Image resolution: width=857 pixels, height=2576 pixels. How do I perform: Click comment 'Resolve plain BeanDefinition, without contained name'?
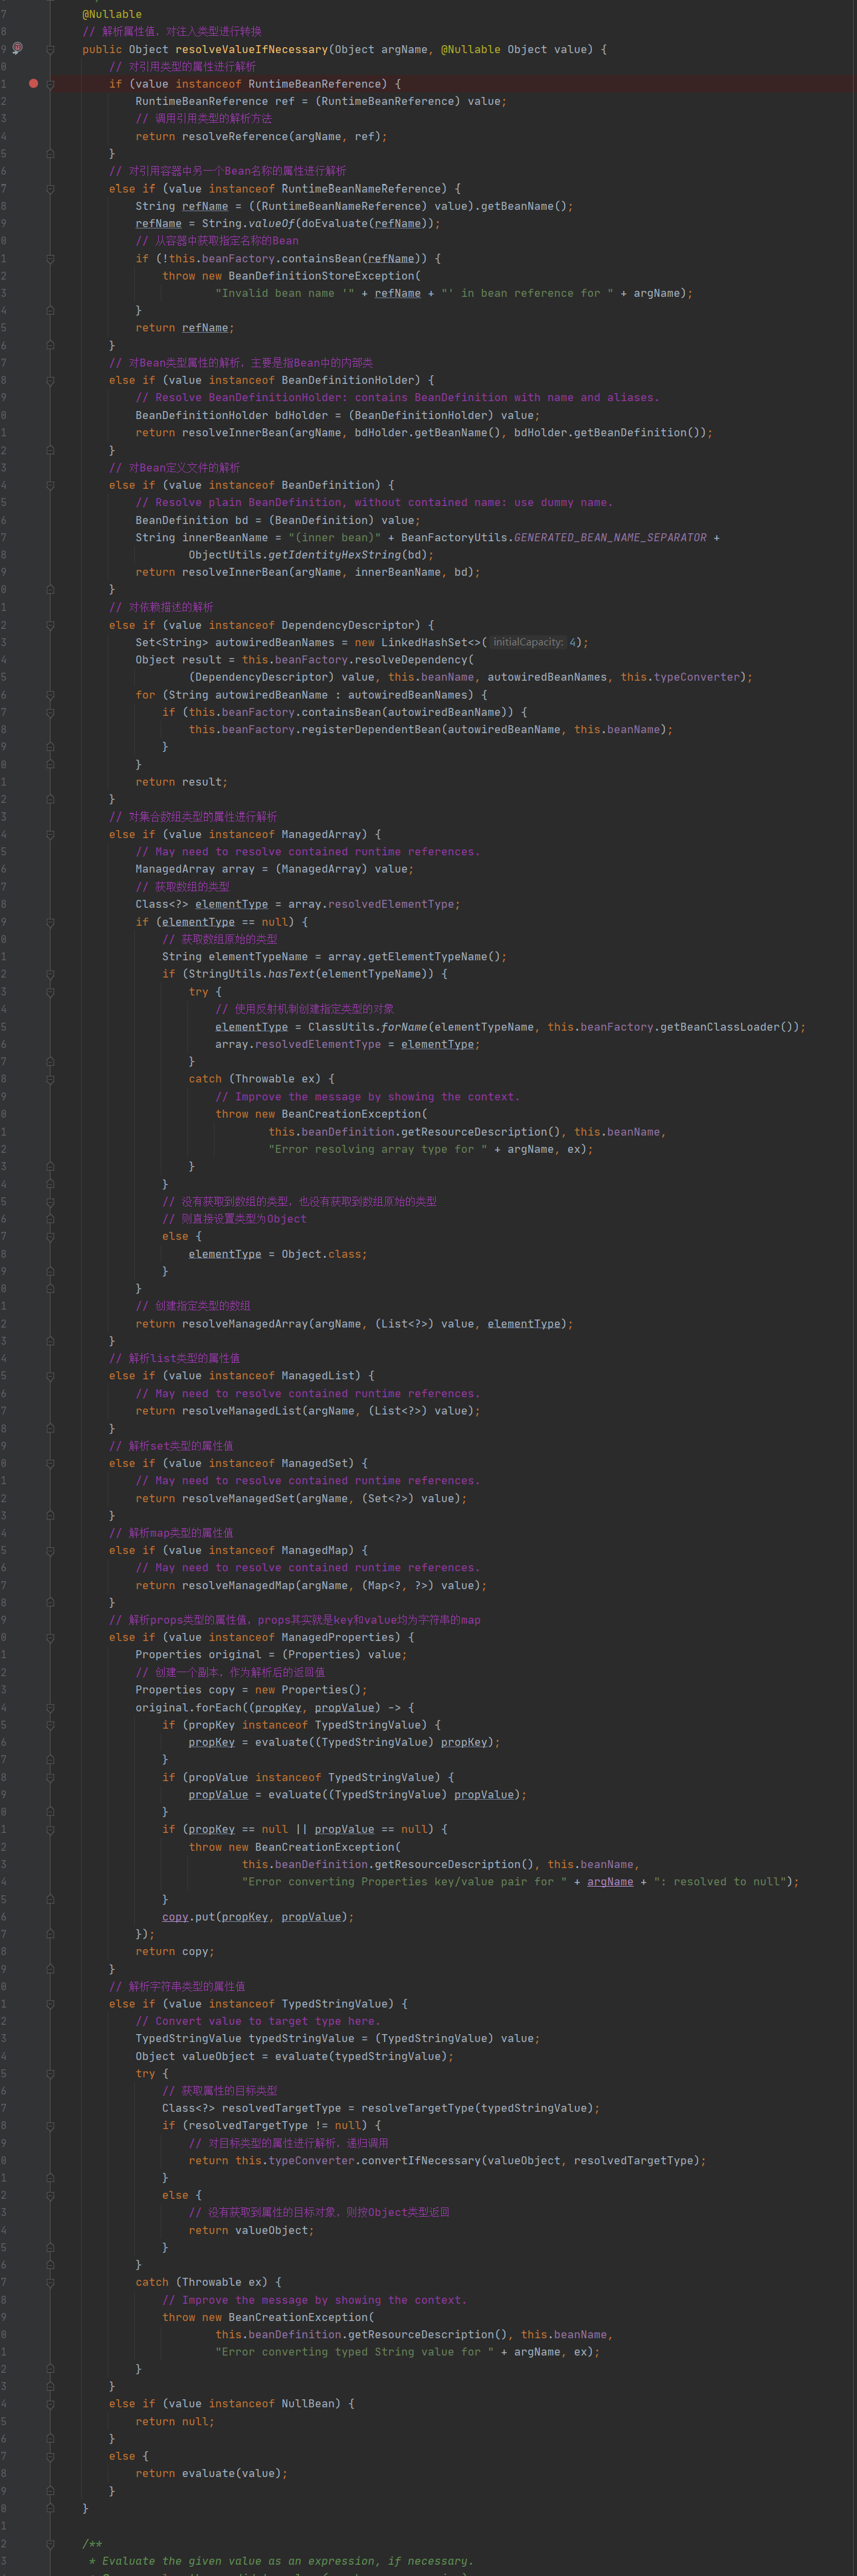click(x=374, y=502)
